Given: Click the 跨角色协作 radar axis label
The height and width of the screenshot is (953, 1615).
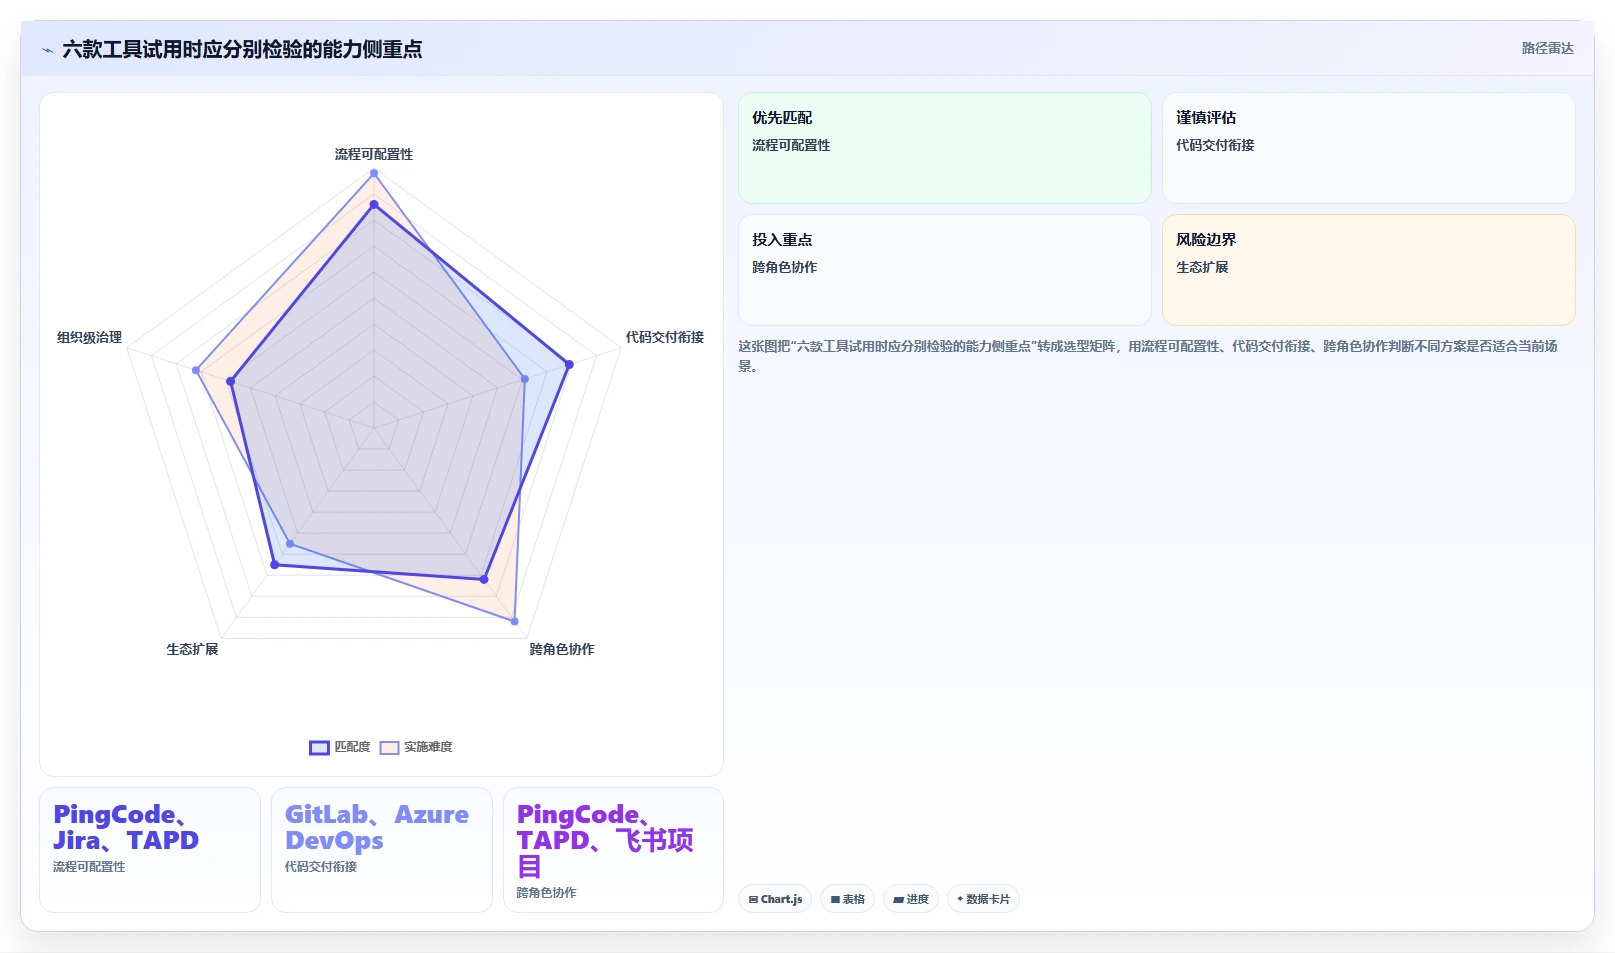Looking at the screenshot, I should pos(562,649).
